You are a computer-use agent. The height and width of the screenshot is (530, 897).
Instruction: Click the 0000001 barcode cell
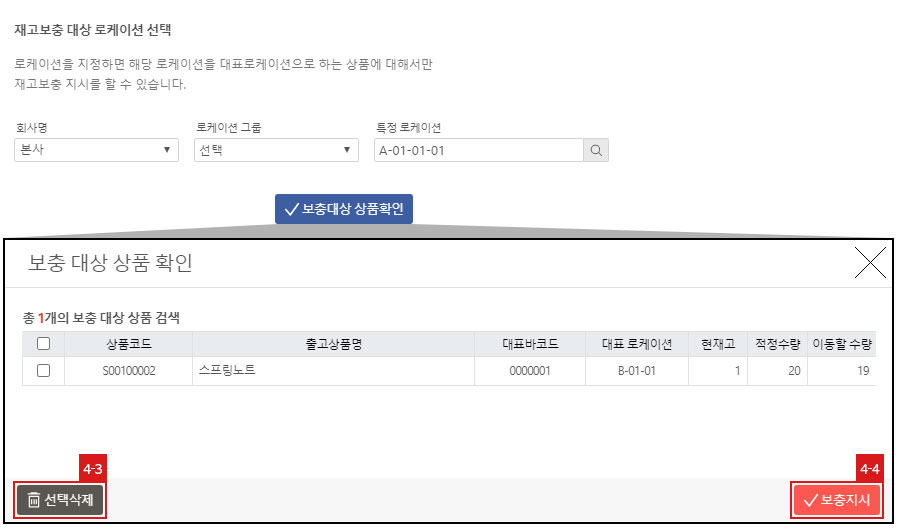[530, 371]
